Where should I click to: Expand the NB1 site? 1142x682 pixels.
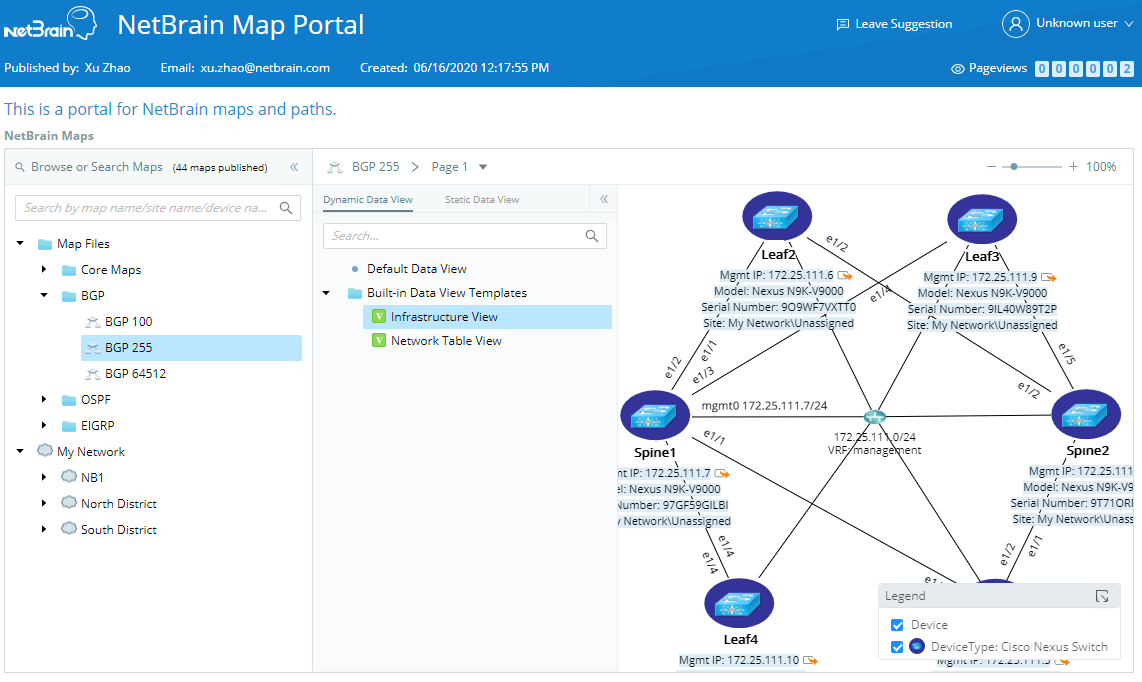44,477
